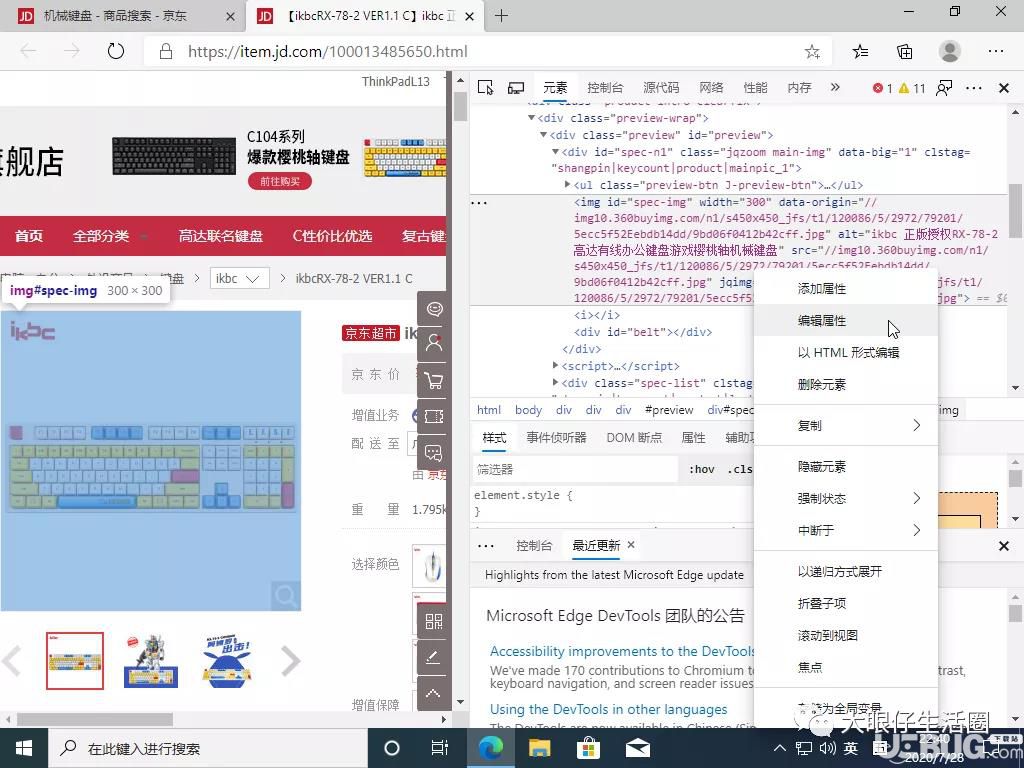Switch to 元素 tab in DevTools
The width and height of the screenshot is (1024, 768).
click(555, 88)
